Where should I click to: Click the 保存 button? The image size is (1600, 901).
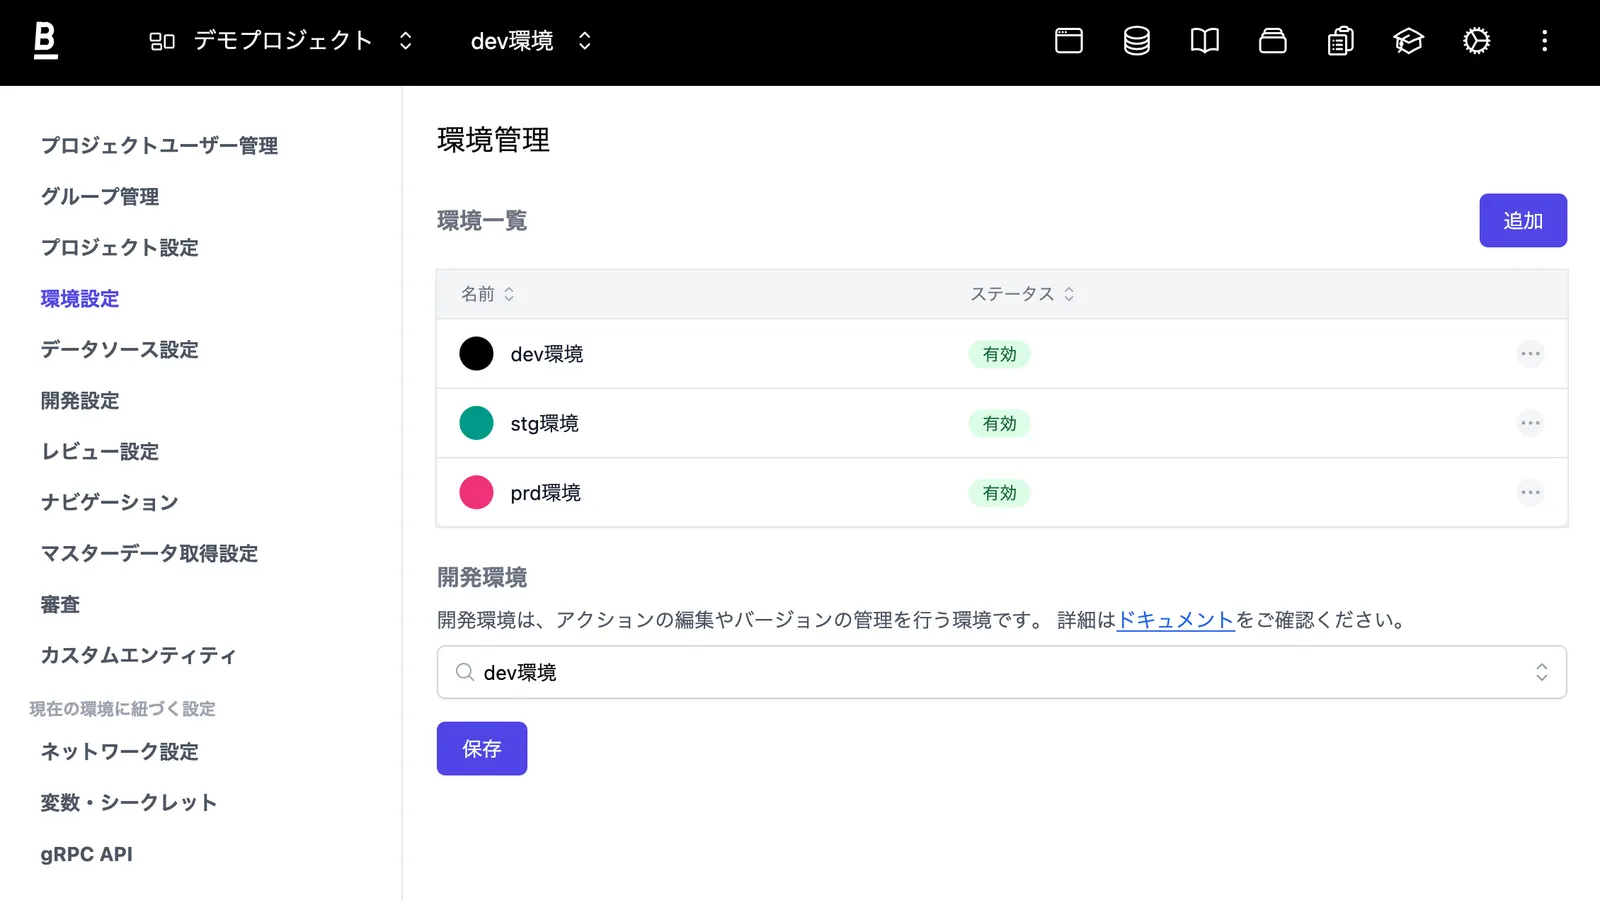[482, 748]
